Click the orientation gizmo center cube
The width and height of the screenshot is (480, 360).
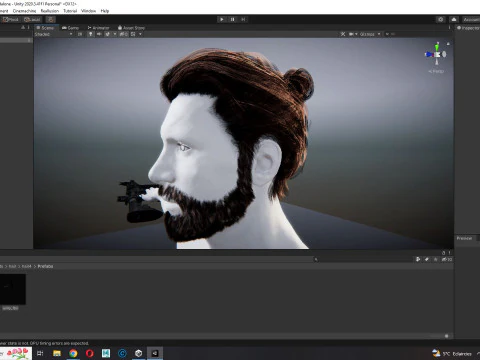pyautogui.click(x=437, y=55)
